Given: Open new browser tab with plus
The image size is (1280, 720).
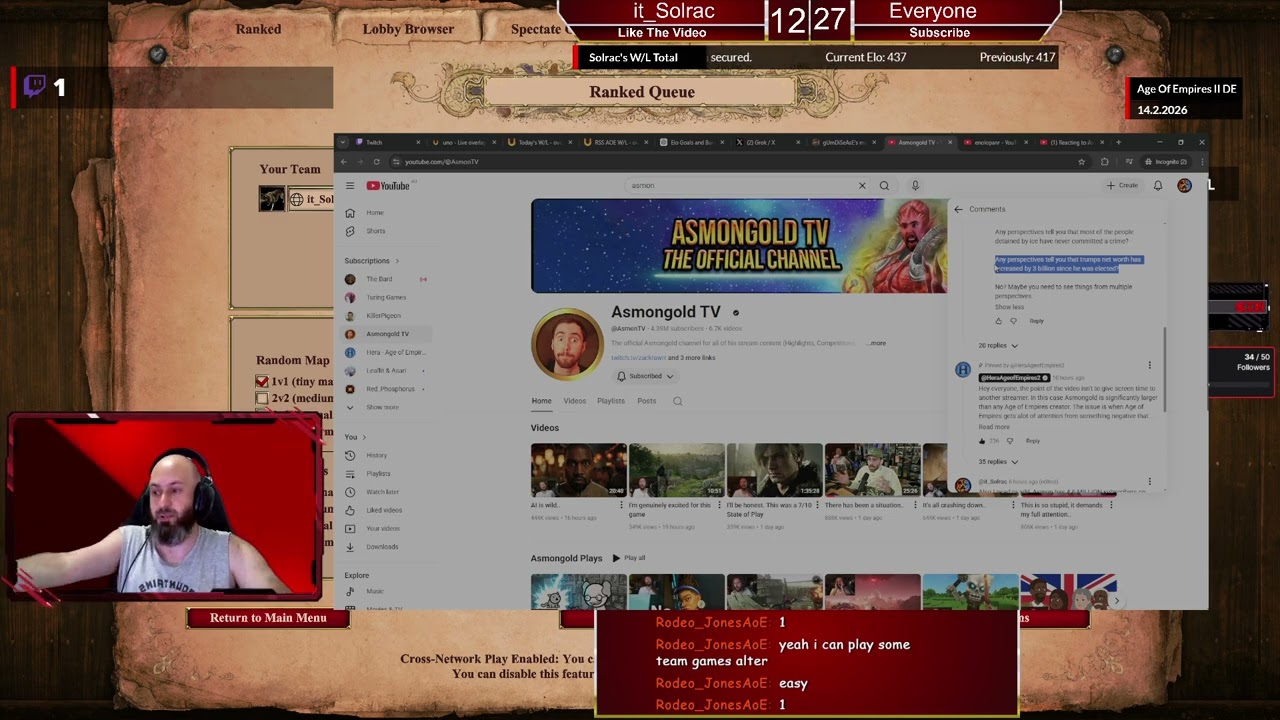Looking at the screenshot, I should click(1121, 142).
